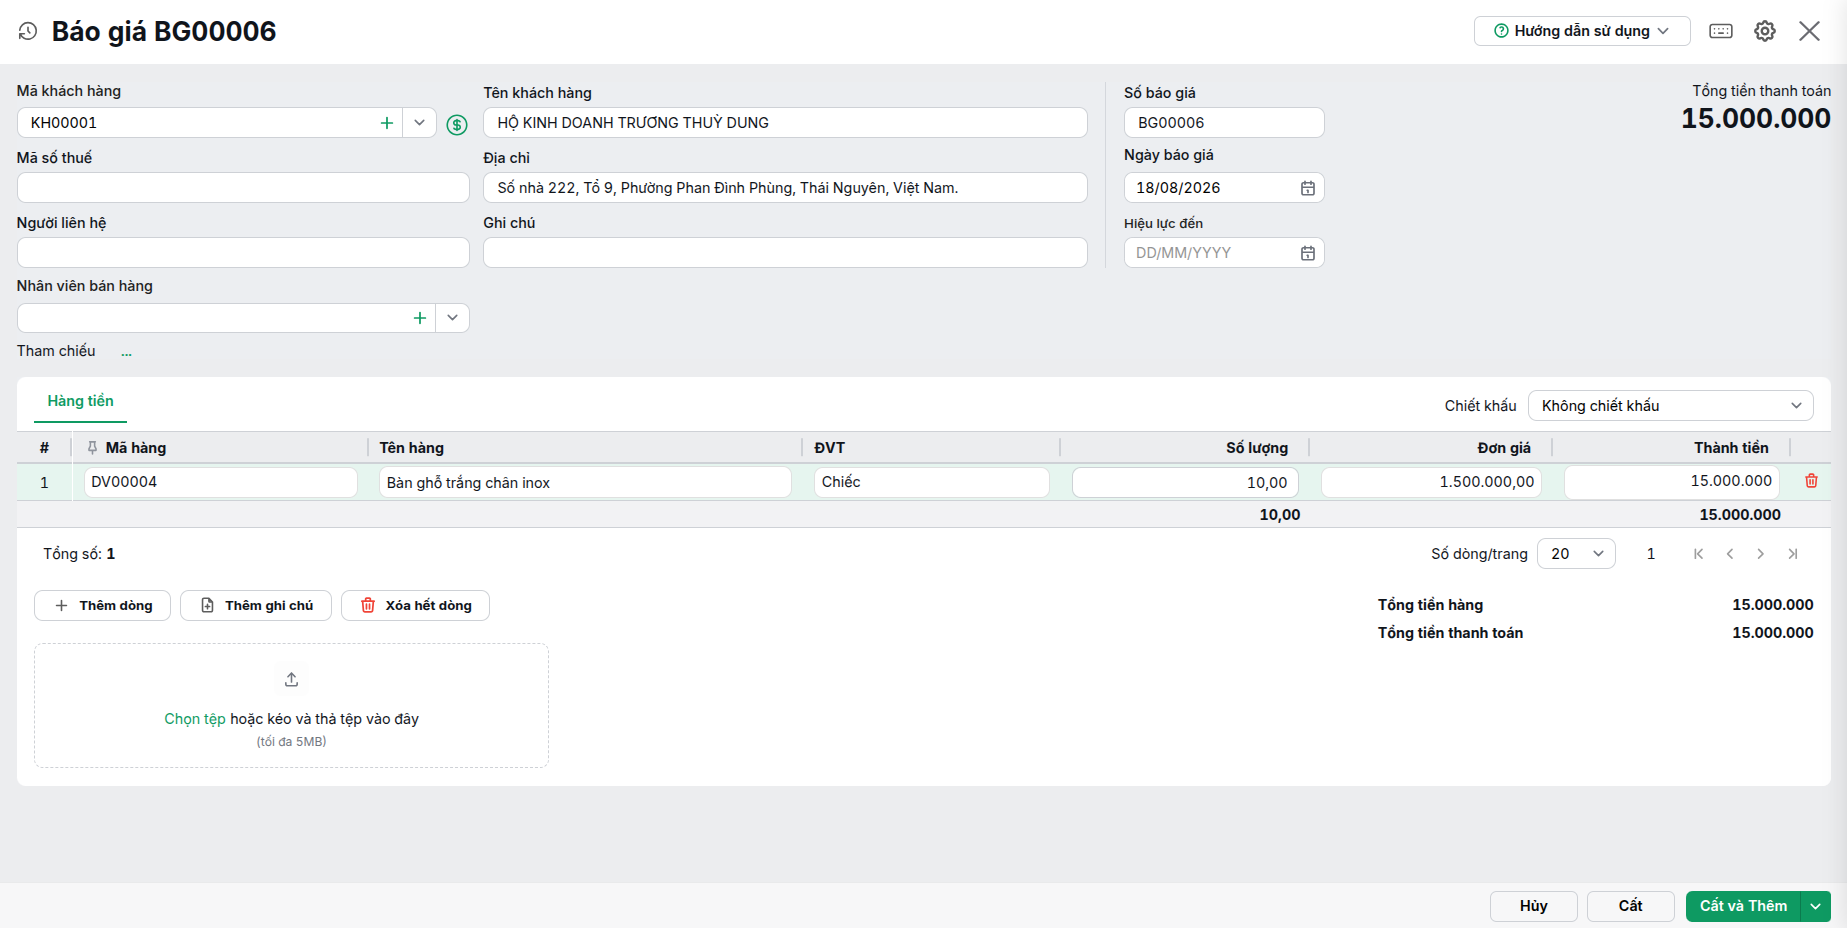Open the Chiết khấu dropdown
Screen dimensions: 1847x928
pos(1670,406)
